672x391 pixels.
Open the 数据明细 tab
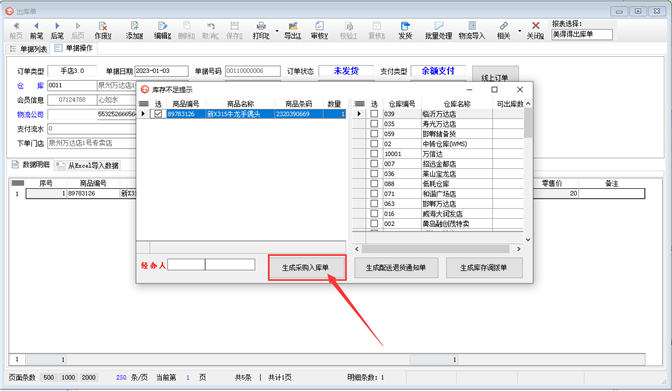coord(30,165)
